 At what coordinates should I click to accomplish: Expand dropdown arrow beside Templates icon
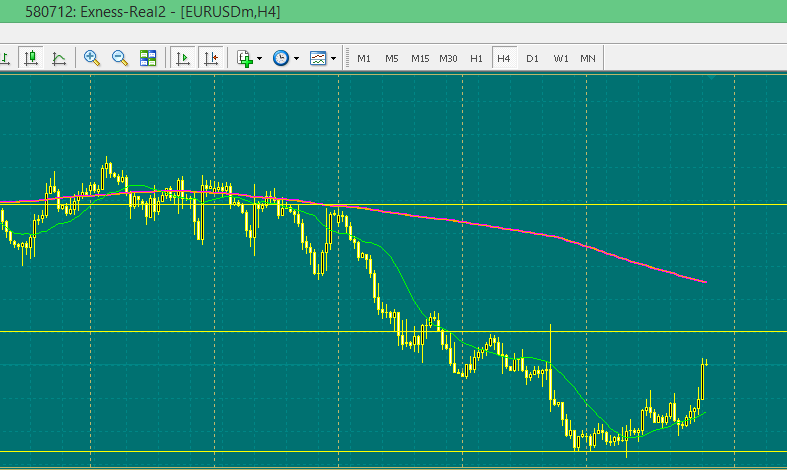(x=333, y=58)
